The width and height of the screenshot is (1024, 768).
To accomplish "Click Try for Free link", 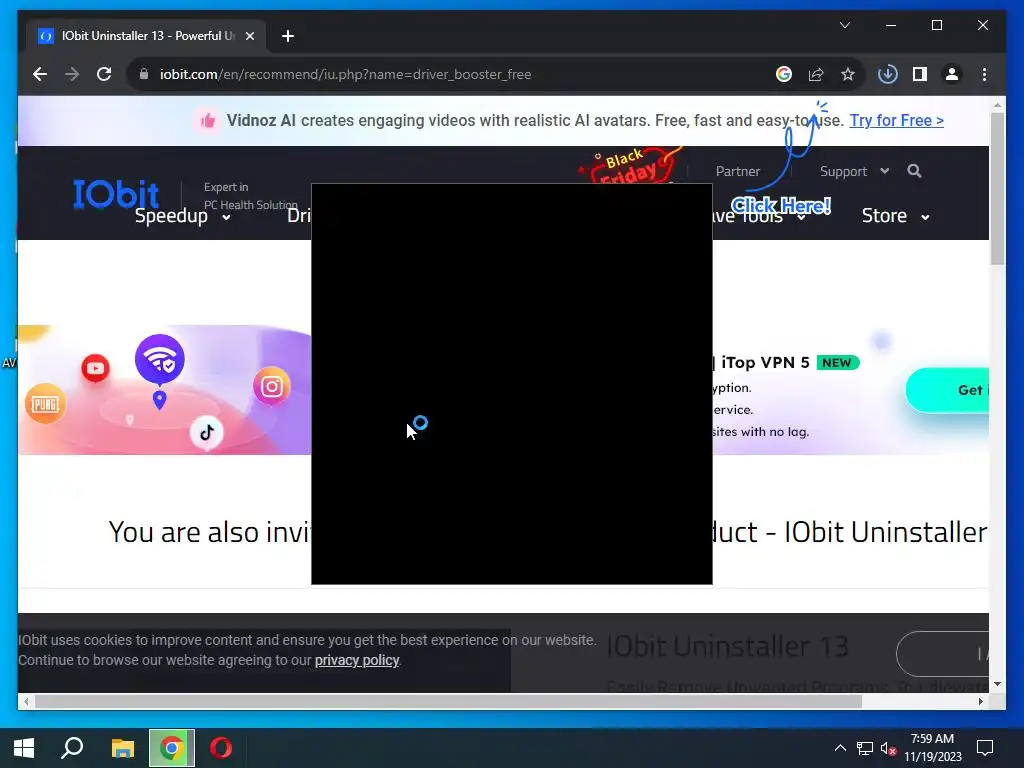I will tap(896, 120).
